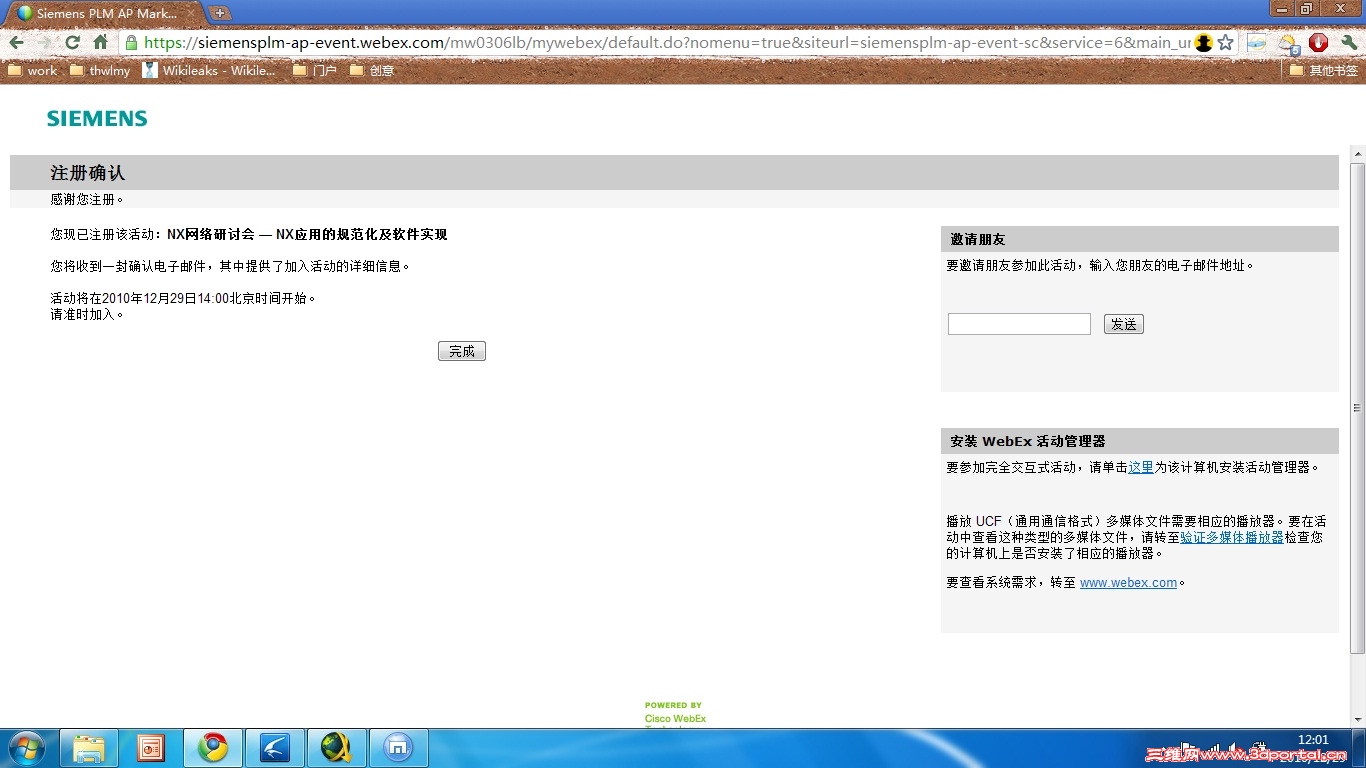Reload the page with the refresh icon

pyautogui.click(x=72, y=43)
